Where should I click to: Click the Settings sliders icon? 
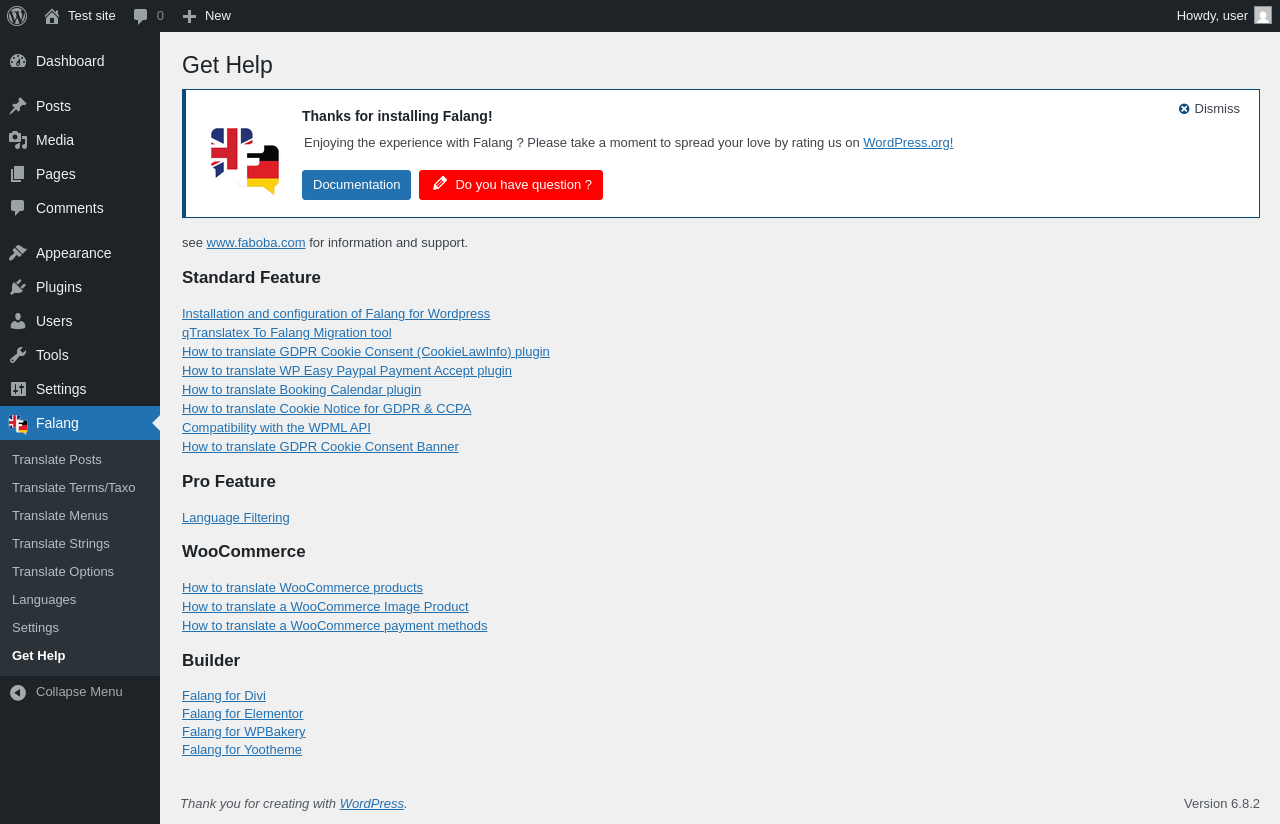click(x=18, y=389)
